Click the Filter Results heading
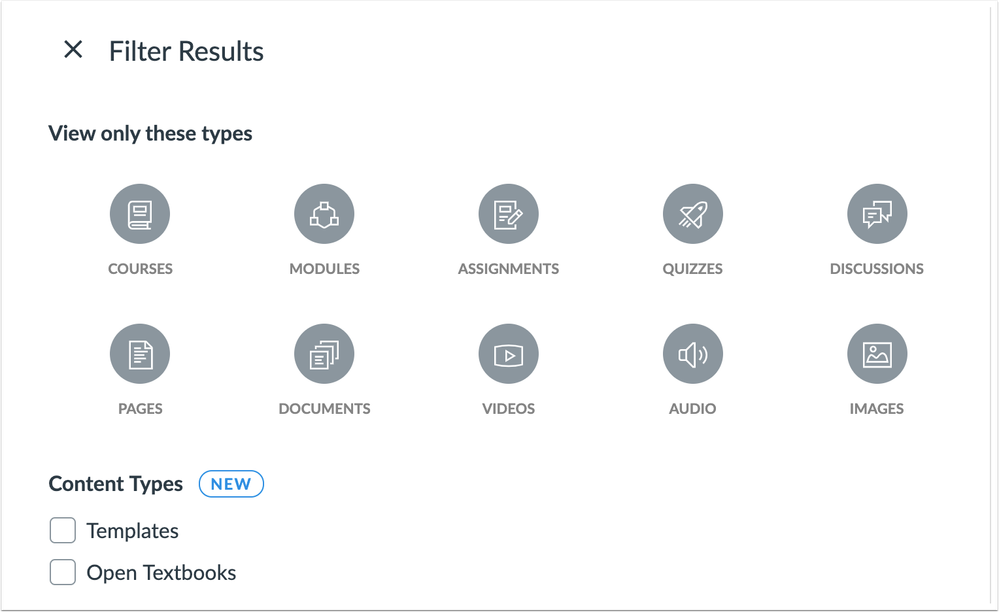 pyautogui.click(x=186, y=51)
